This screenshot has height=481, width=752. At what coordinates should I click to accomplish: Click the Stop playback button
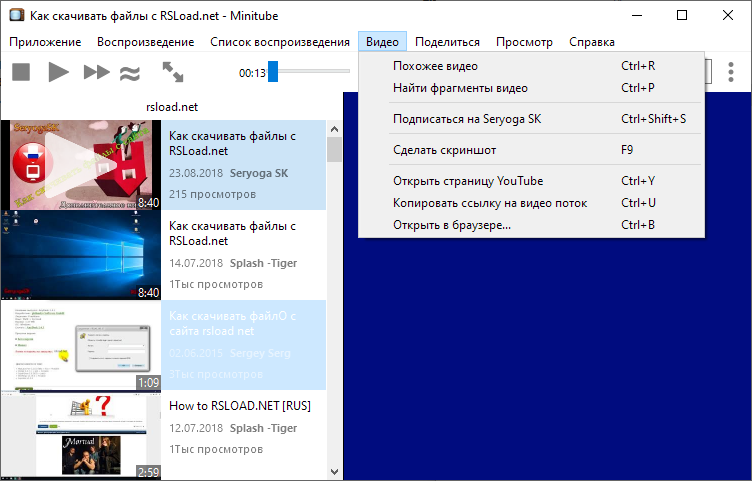pos(21,72)
